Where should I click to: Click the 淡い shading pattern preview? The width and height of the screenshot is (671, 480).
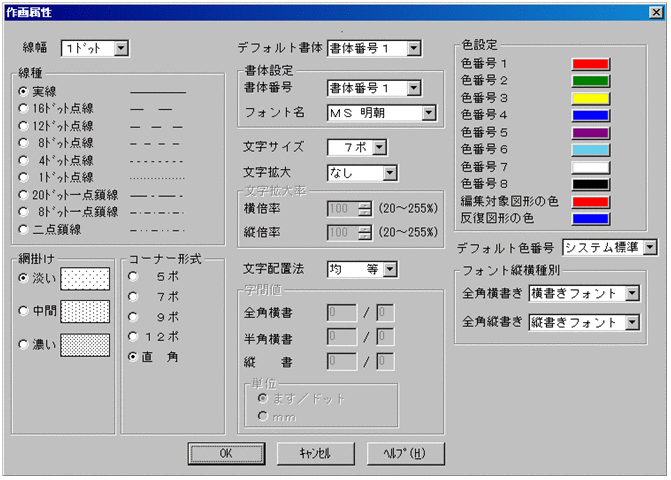85,279
